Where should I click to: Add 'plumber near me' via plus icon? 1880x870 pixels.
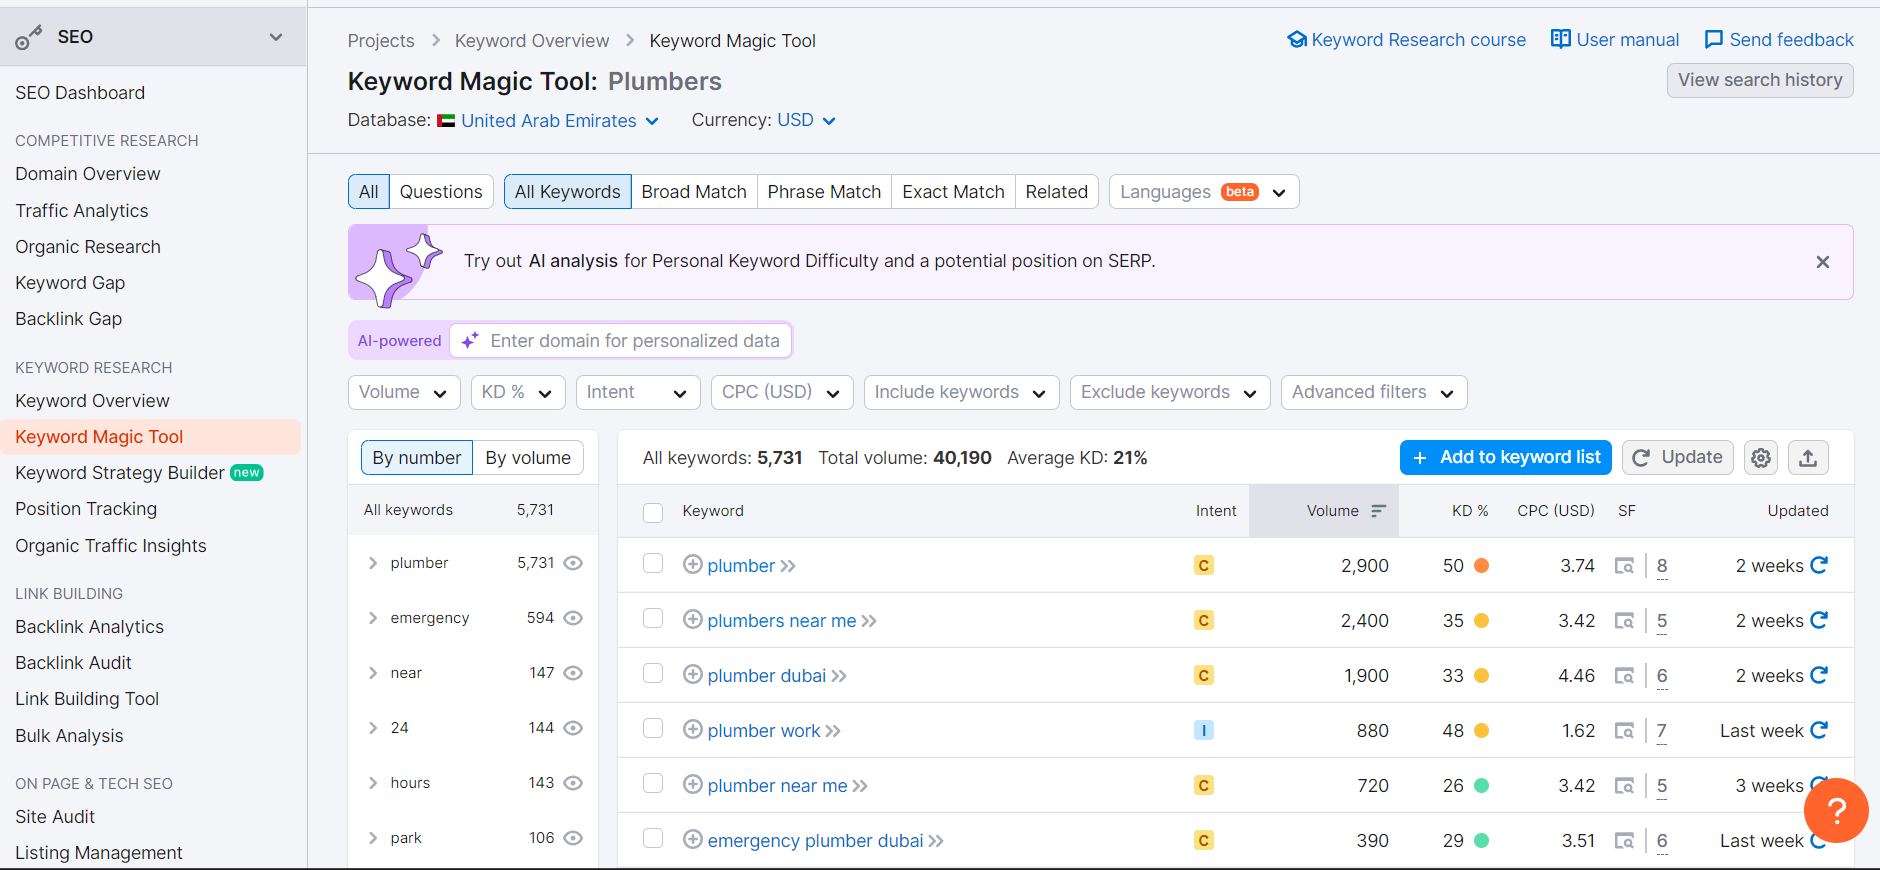pos(692,784)
